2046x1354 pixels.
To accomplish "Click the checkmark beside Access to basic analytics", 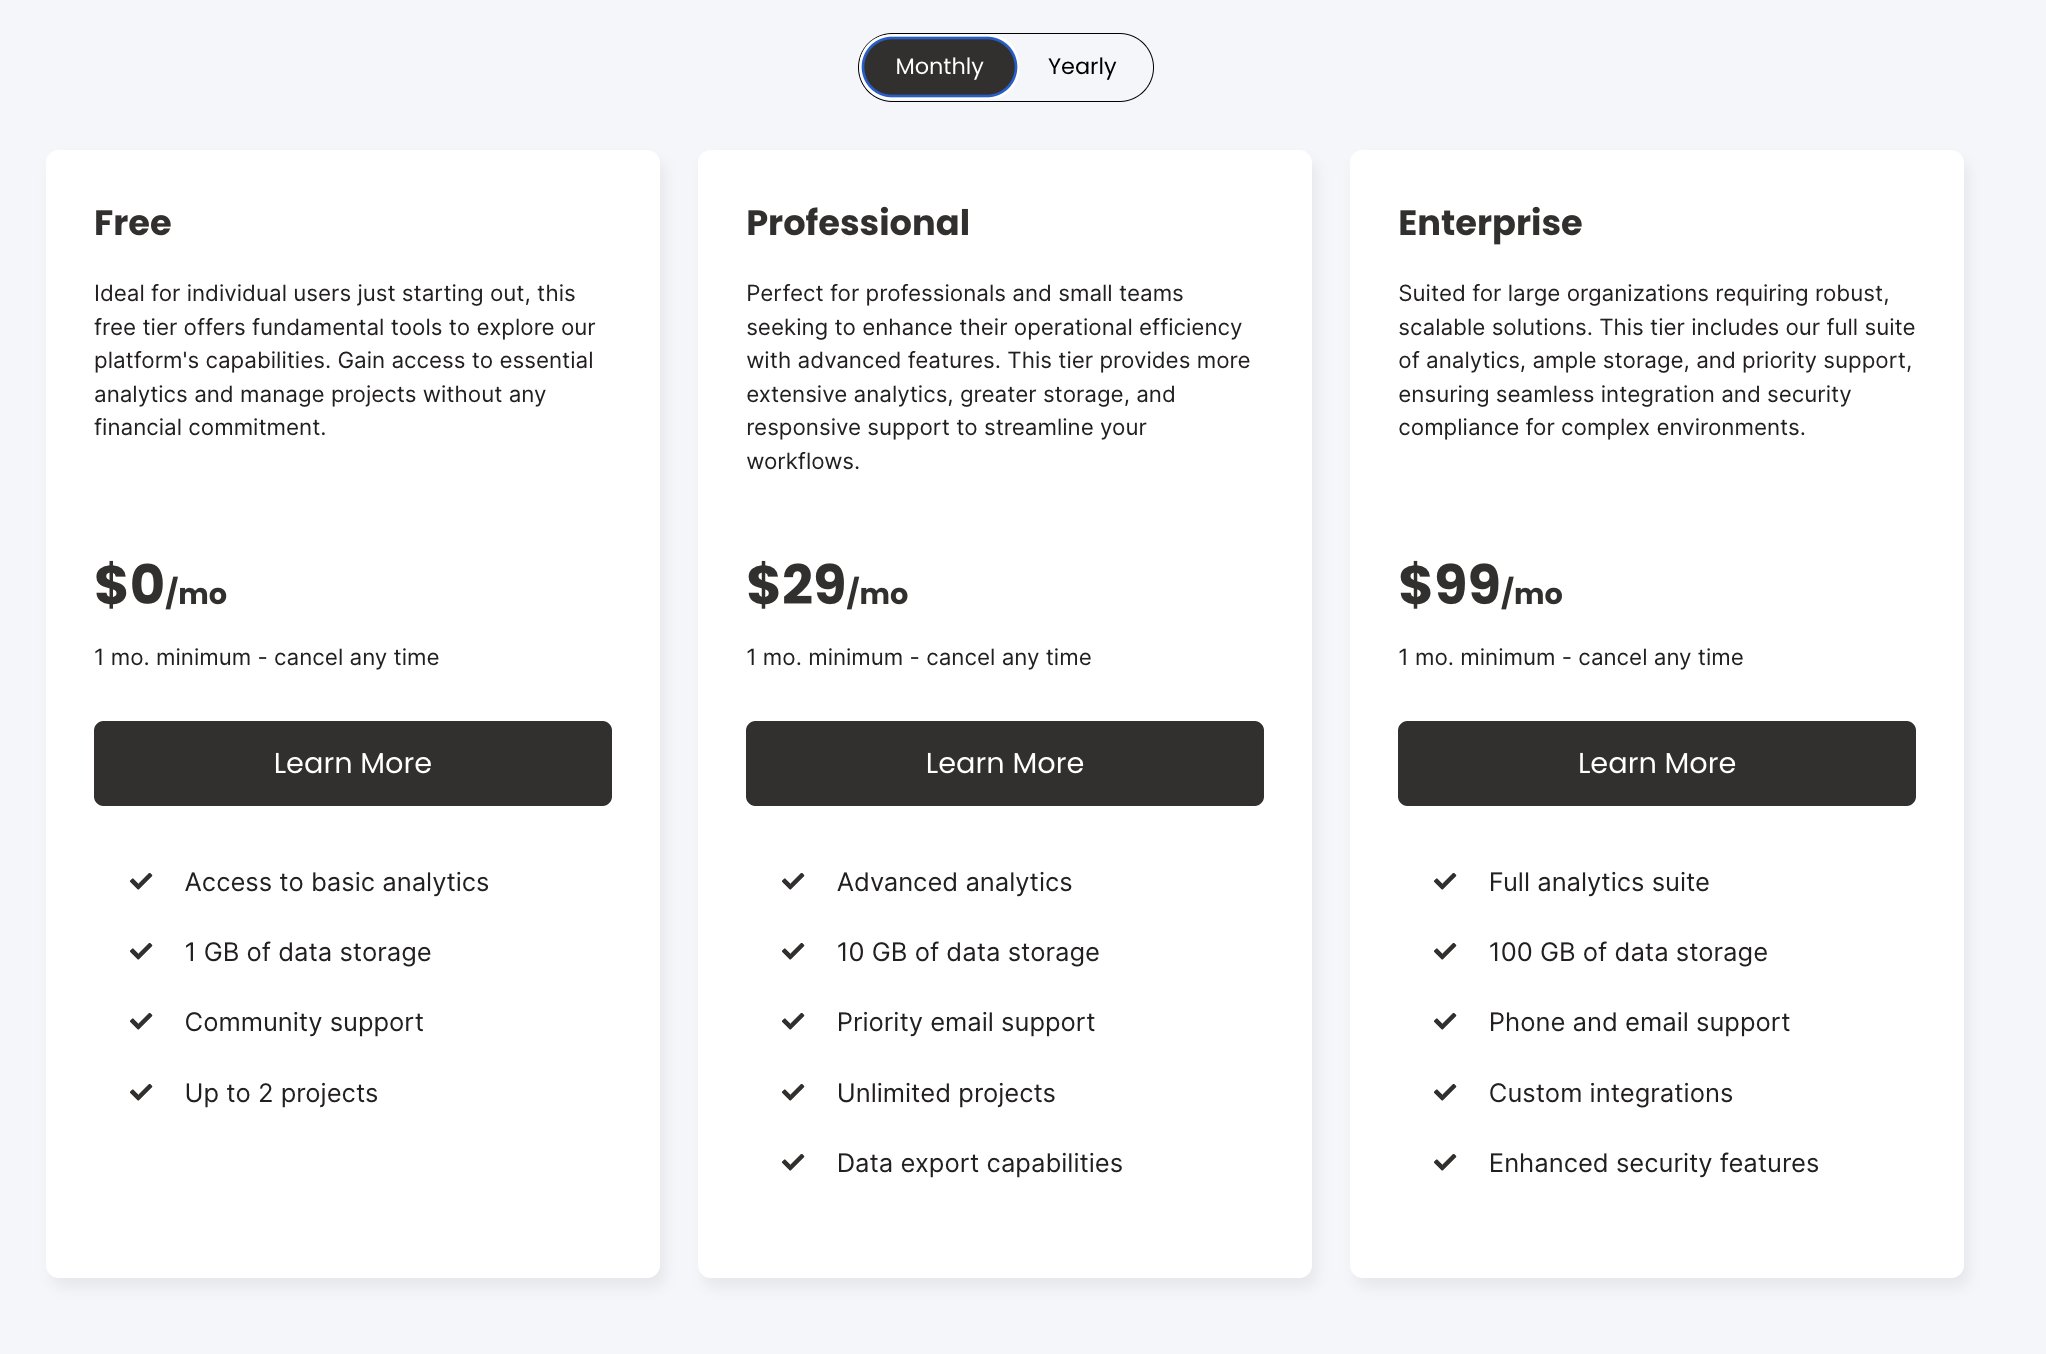I will tap(141, 881).
